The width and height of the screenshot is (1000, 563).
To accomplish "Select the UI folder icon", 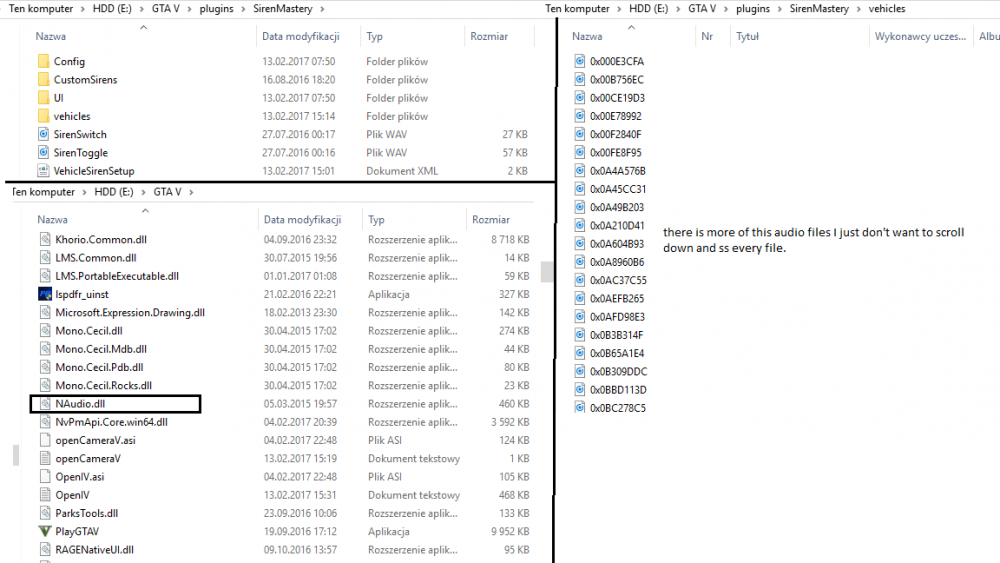I will click(x=43, y=98).
